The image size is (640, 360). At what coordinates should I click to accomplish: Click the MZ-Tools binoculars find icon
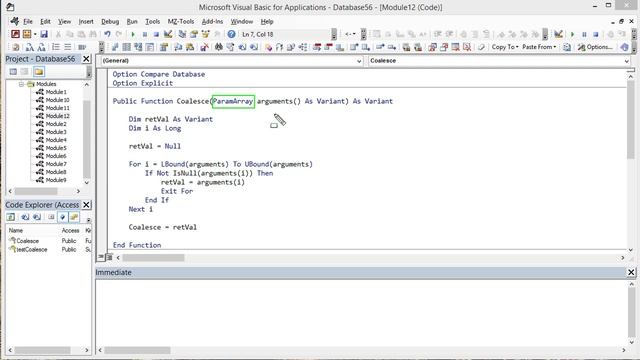pos(219,47)
